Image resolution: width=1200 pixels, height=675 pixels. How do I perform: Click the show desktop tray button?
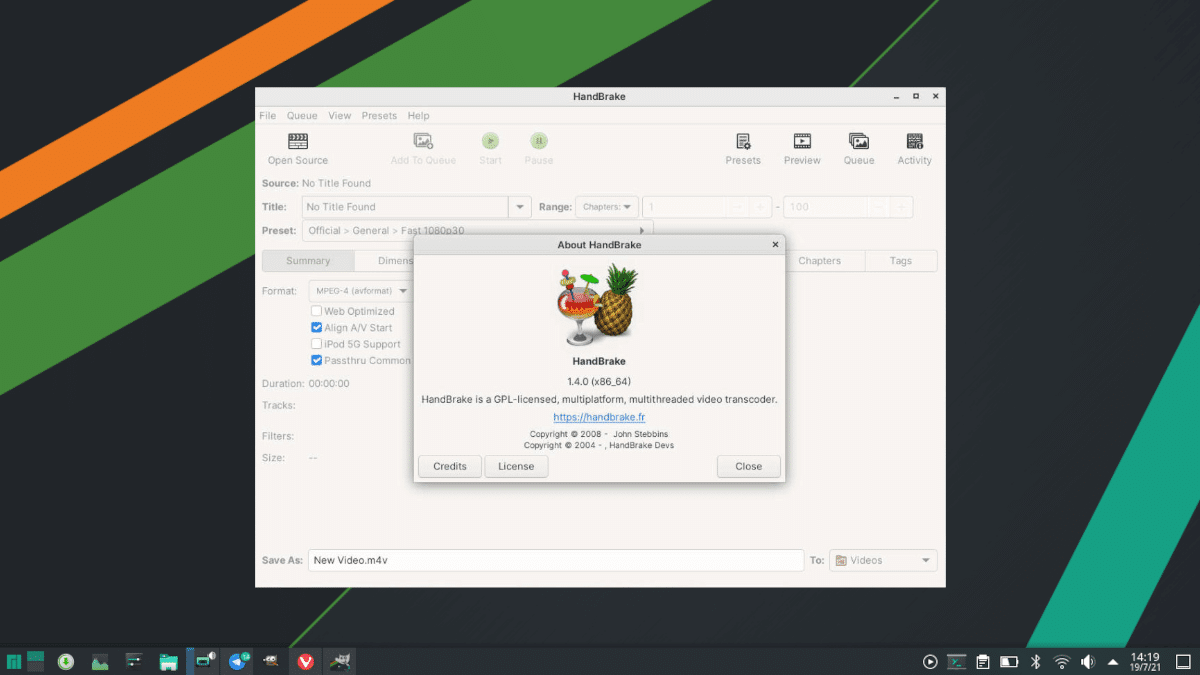click(1184, 661)
